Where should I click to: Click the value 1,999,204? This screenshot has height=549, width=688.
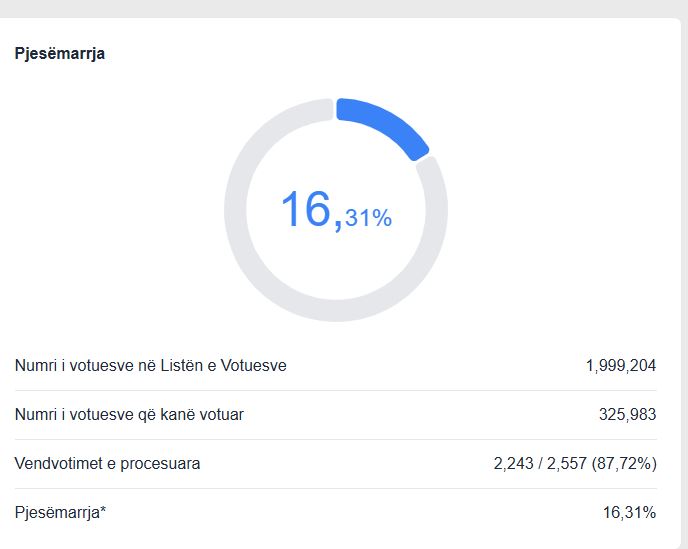click(620, 366)
